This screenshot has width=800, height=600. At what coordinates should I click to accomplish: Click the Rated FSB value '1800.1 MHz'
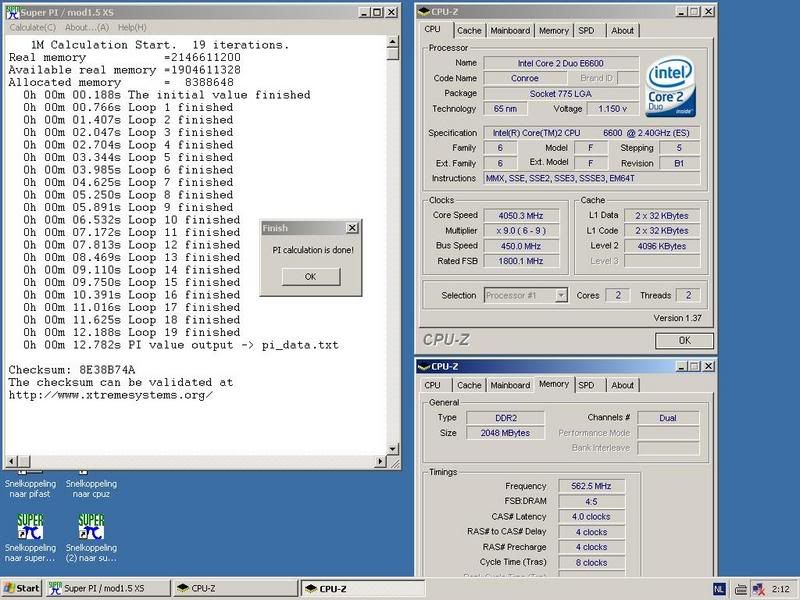[x=521, y=261]
